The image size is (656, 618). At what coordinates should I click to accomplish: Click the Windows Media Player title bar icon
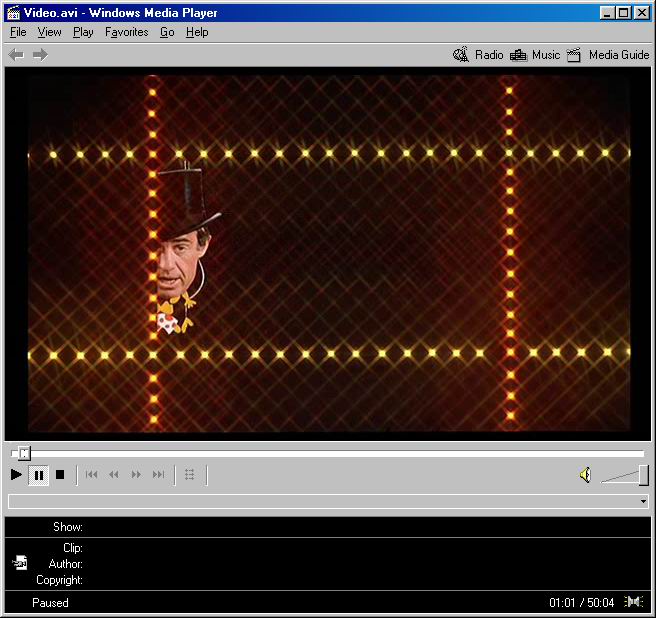[13, 13]
